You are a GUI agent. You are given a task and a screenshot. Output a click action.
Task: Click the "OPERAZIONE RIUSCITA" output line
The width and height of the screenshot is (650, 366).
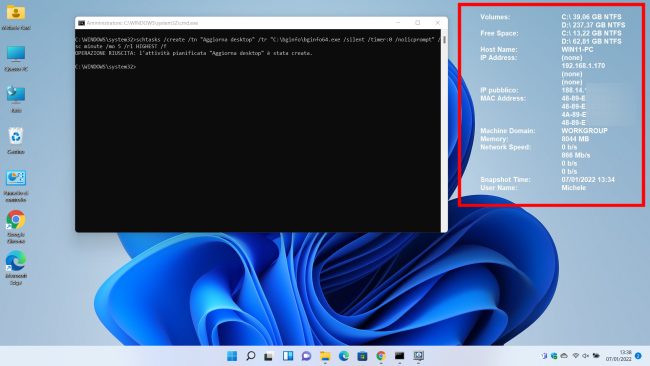coord(194,53)
